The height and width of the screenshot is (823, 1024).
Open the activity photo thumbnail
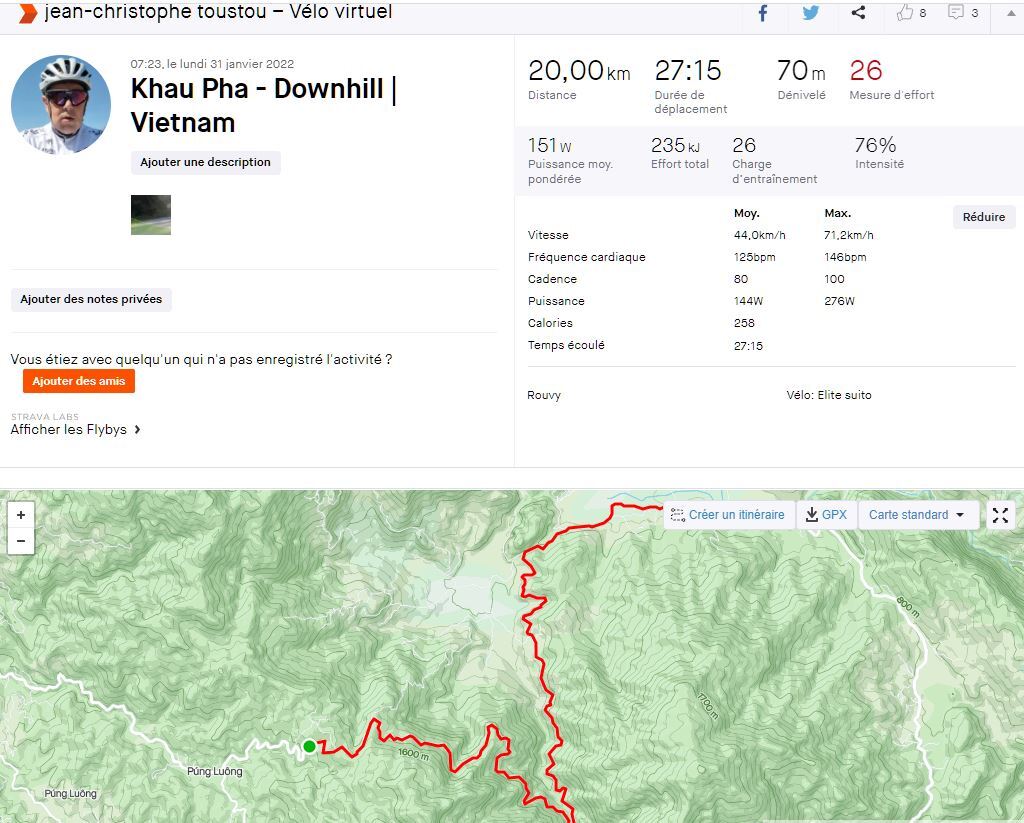coord(151,215)
